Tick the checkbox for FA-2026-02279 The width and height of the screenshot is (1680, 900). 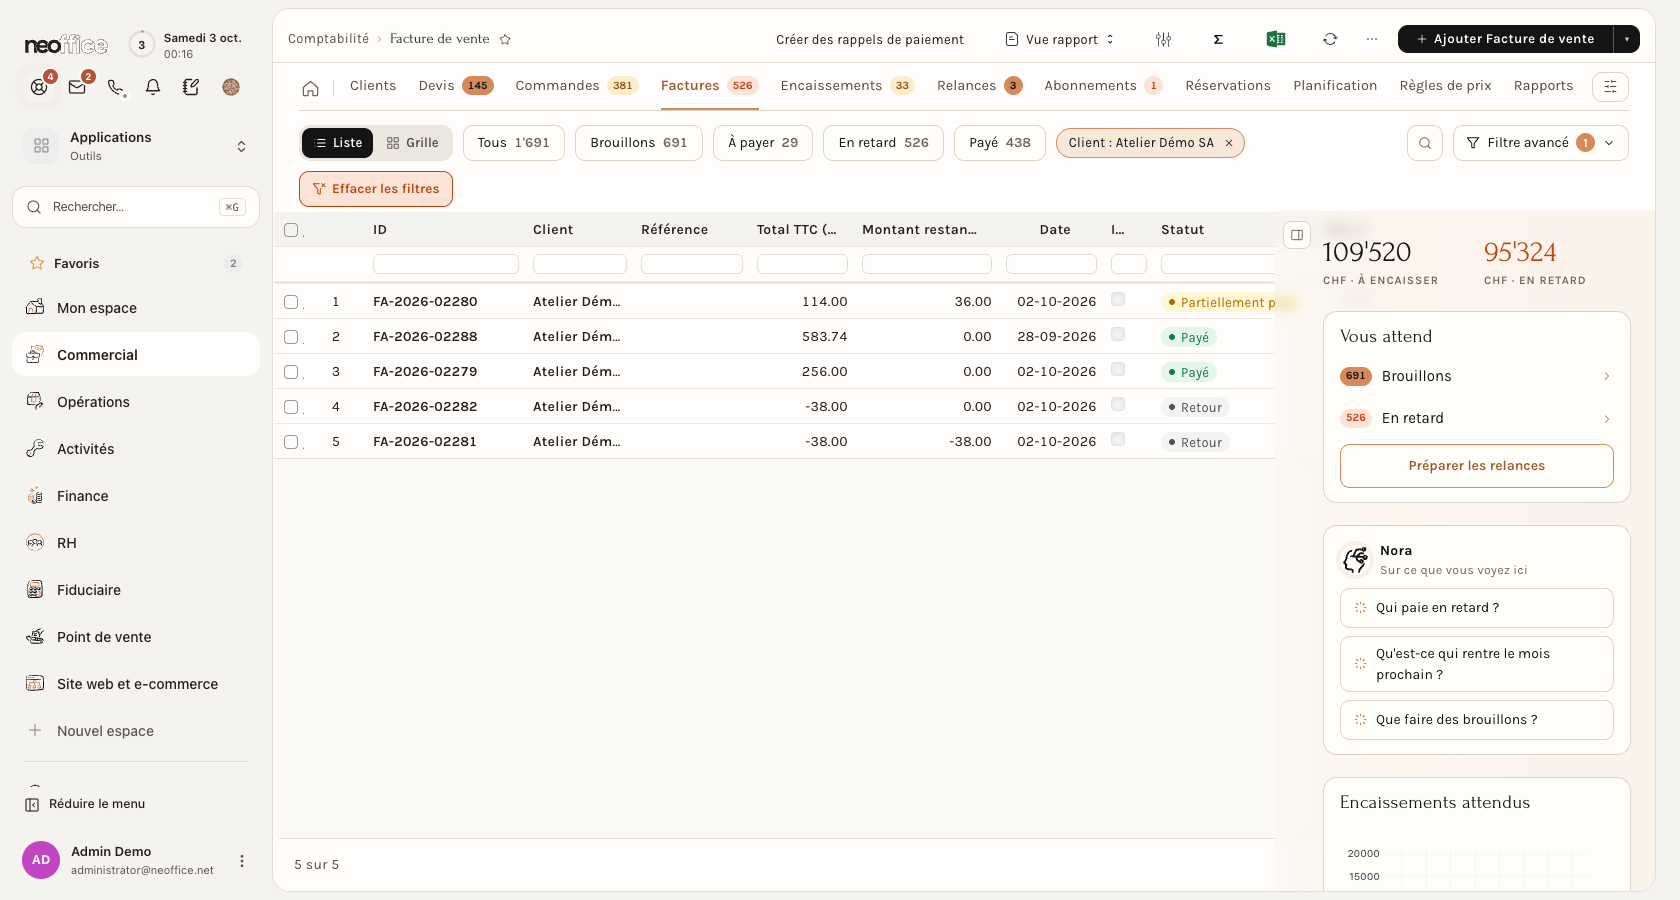pyautogui.click(x=291, y=372)
